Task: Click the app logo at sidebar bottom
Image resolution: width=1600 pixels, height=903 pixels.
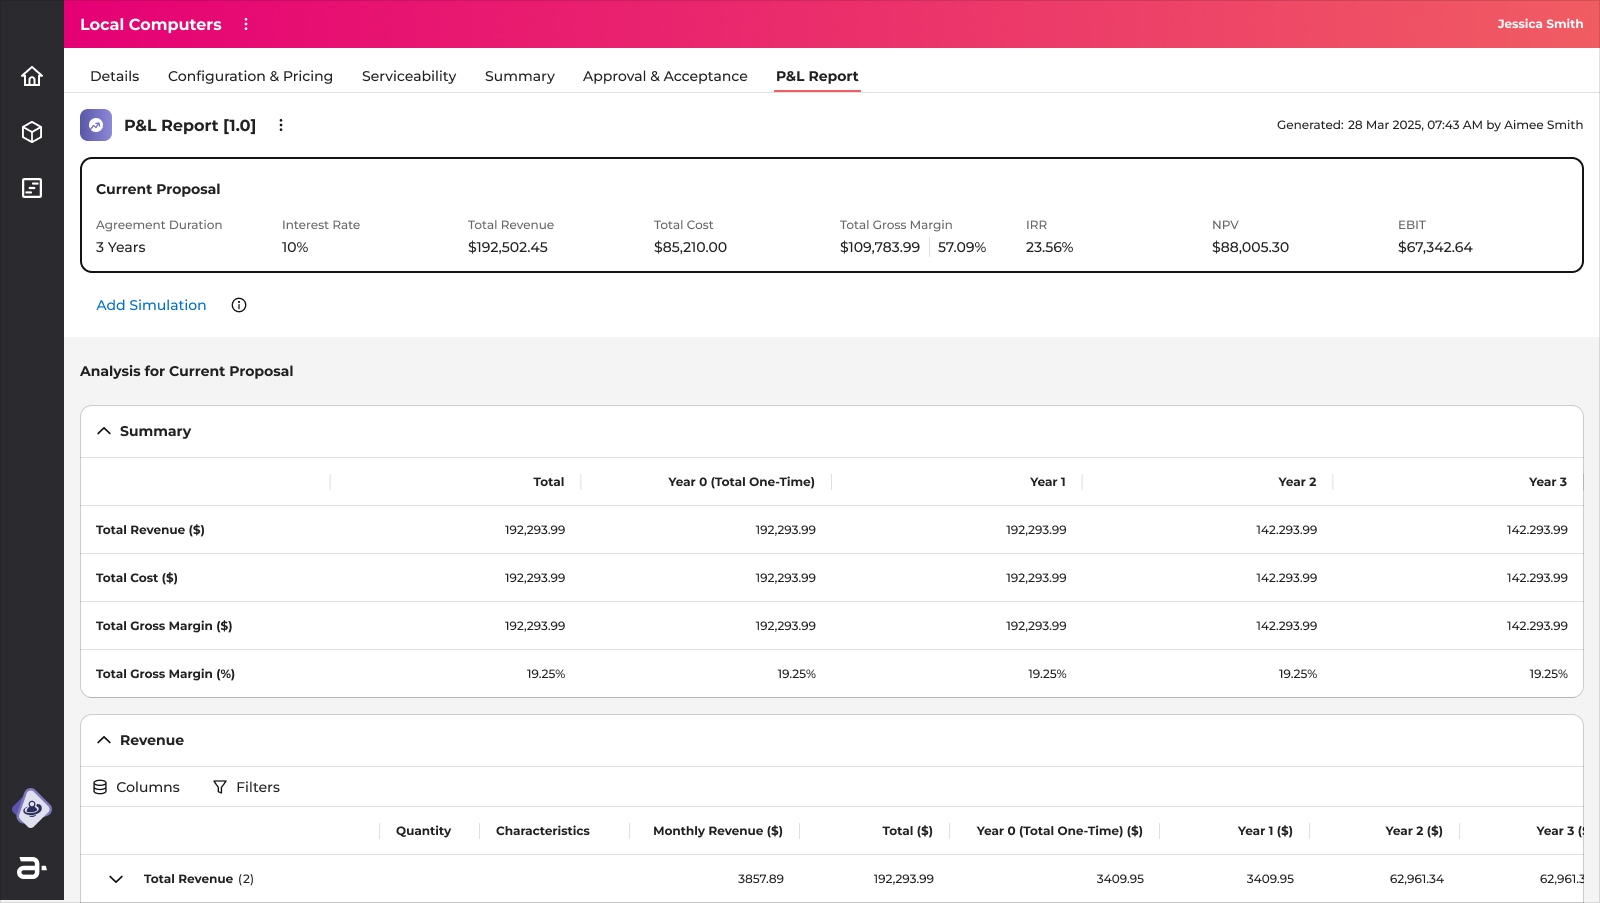Action: pyautogui.click(x=32, y=868)
